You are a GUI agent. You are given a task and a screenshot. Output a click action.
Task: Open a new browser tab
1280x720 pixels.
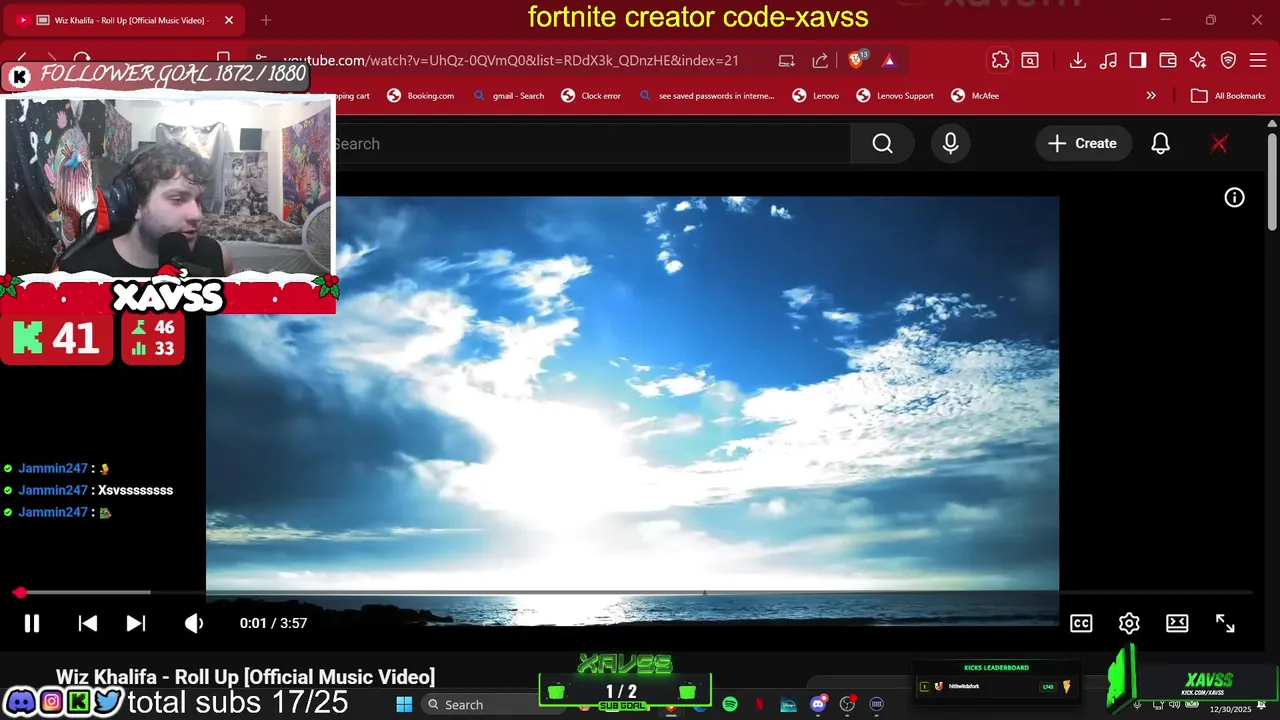[265, 20]
